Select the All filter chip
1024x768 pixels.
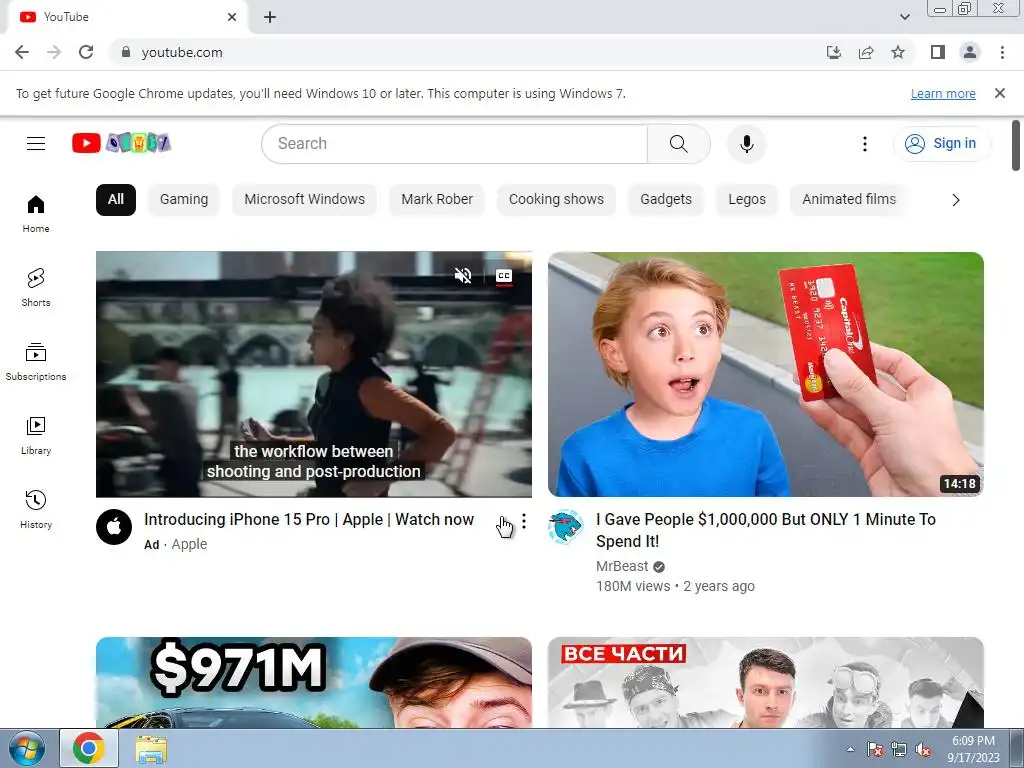(116, 199)
